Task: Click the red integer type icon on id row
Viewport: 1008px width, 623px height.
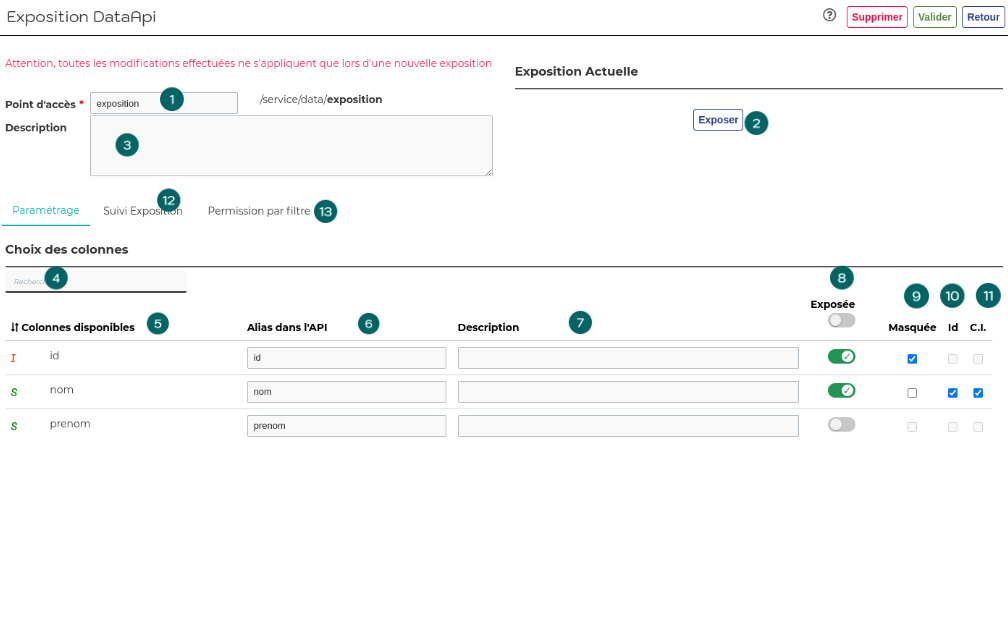Action: point(13,356)
